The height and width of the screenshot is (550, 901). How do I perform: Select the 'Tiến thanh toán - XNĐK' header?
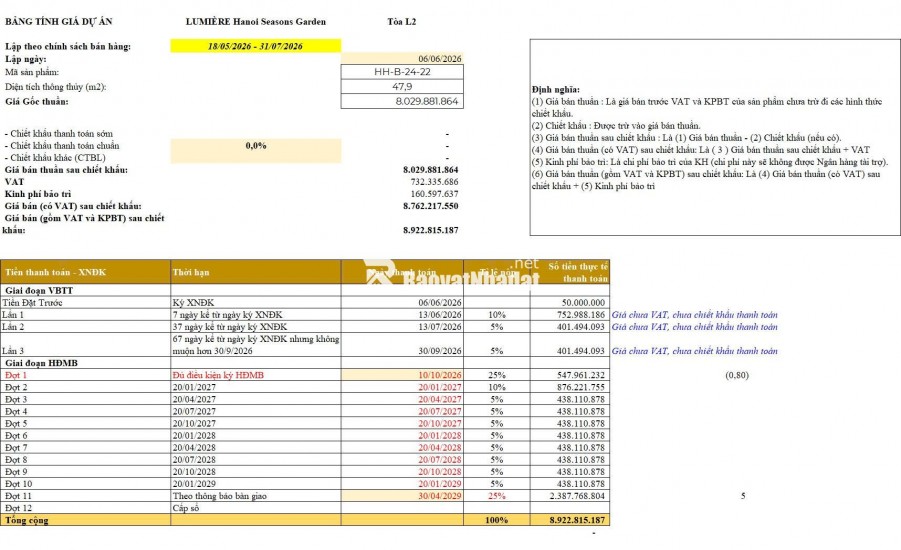85,272
